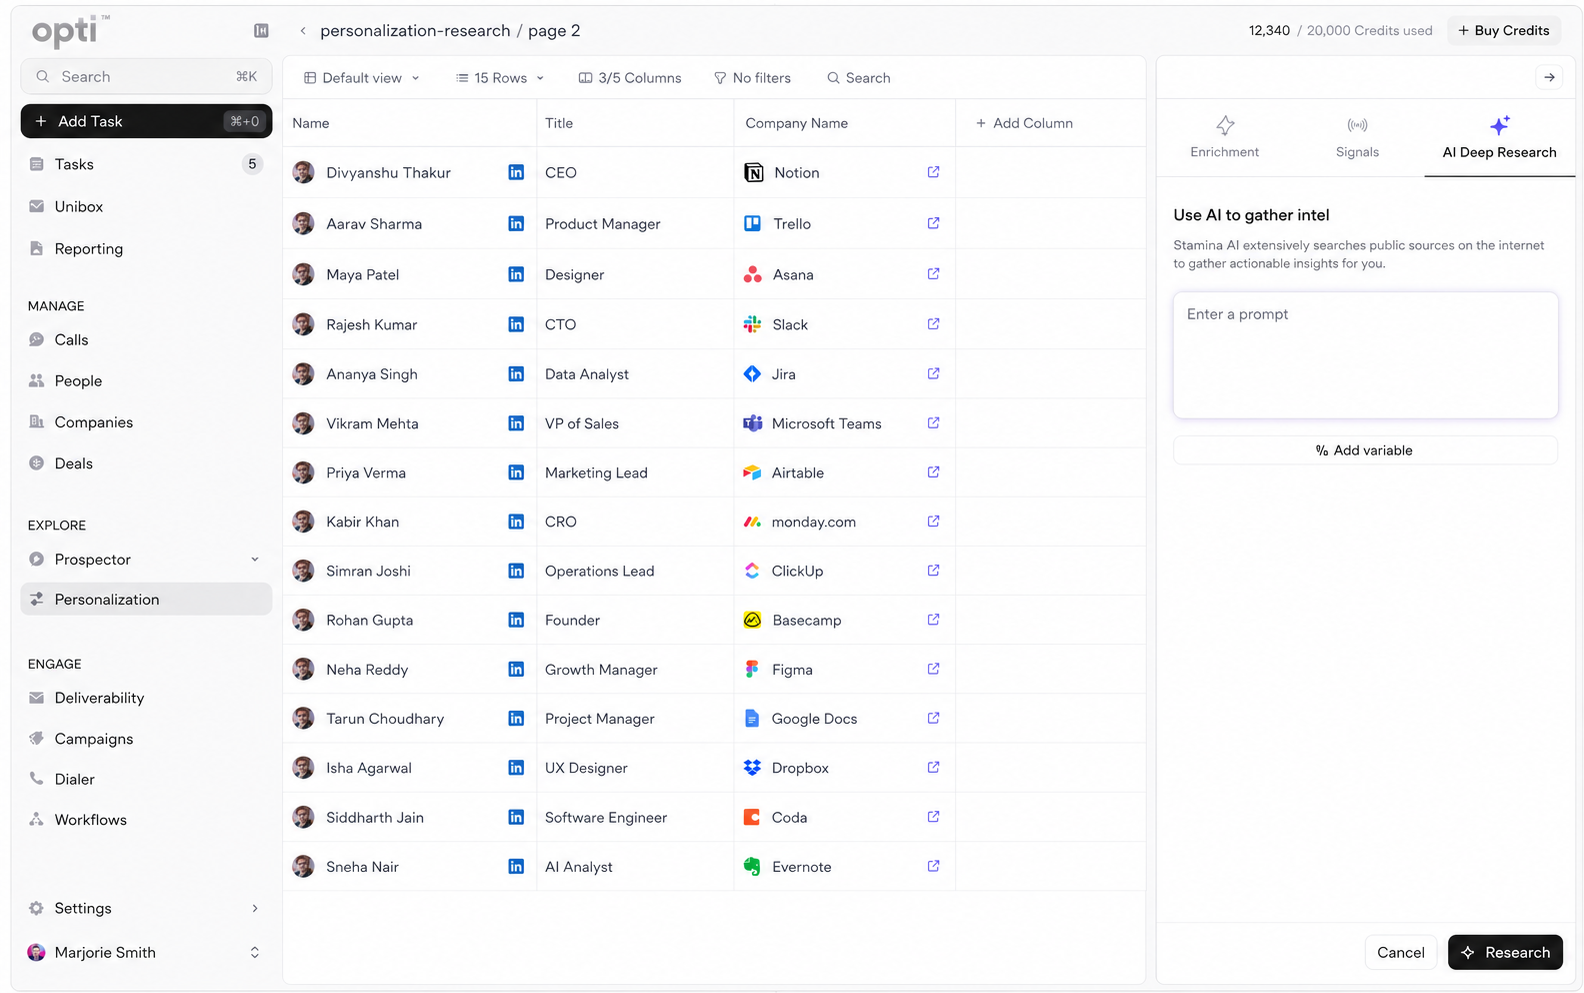
Task: Sort by the Name column header
Action: [x=311, y=123]
